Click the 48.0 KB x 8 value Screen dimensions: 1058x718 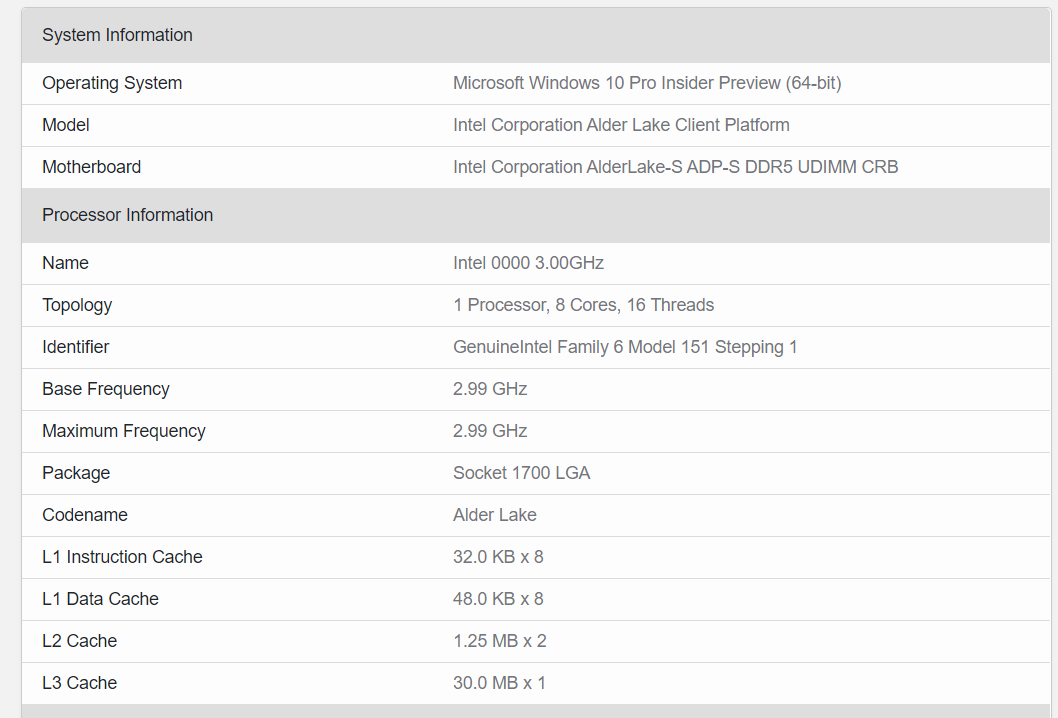pyautogui.click(x=498, y=599)
